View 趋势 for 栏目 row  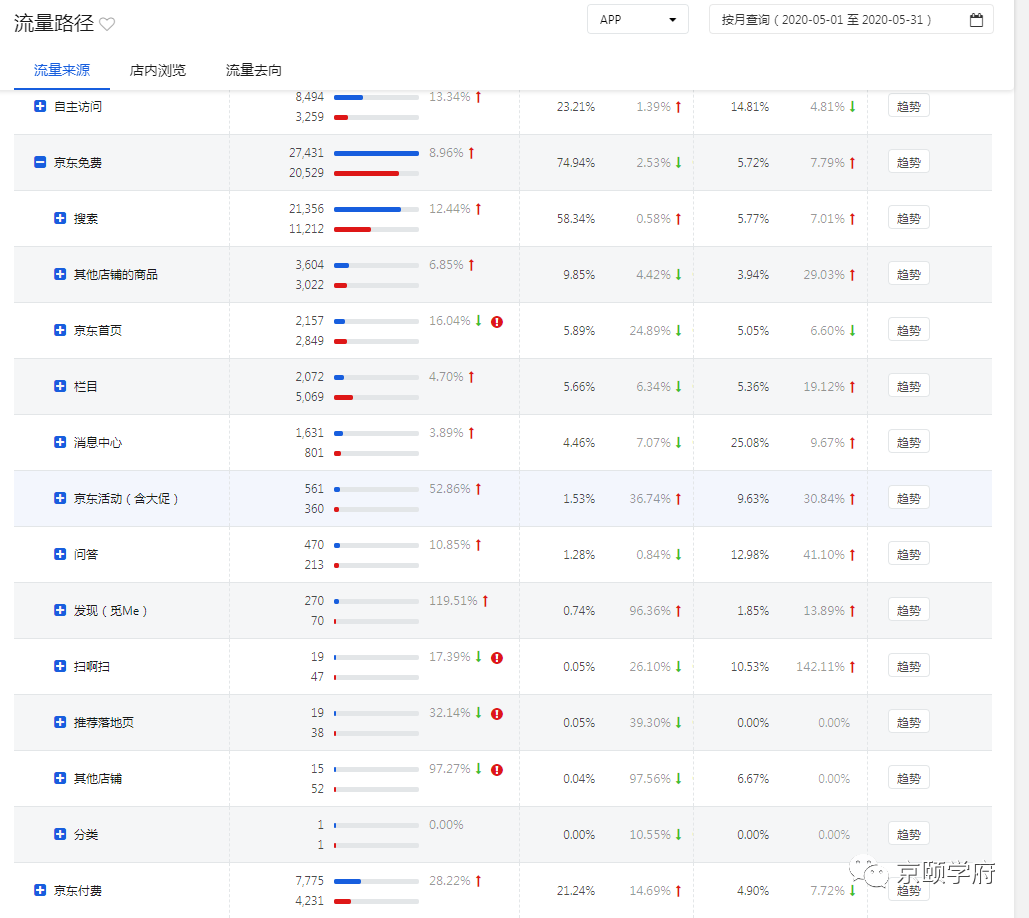coord(908,386)
